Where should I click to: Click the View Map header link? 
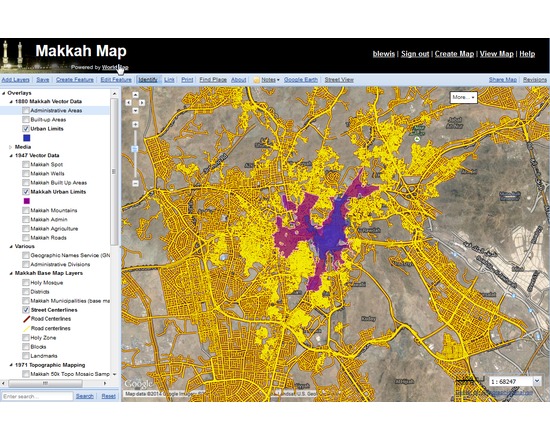(x=496, y=54)
